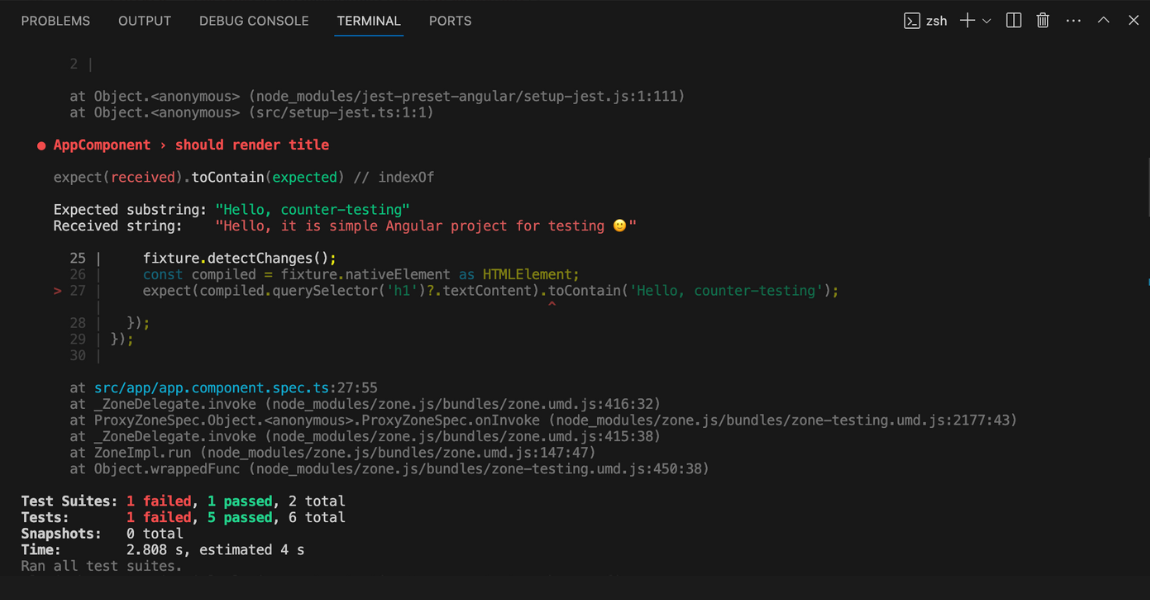The height and width of the screenshot is (600, 1150).
Task: View the OUTPUT tab
Action: coord(144,20)
